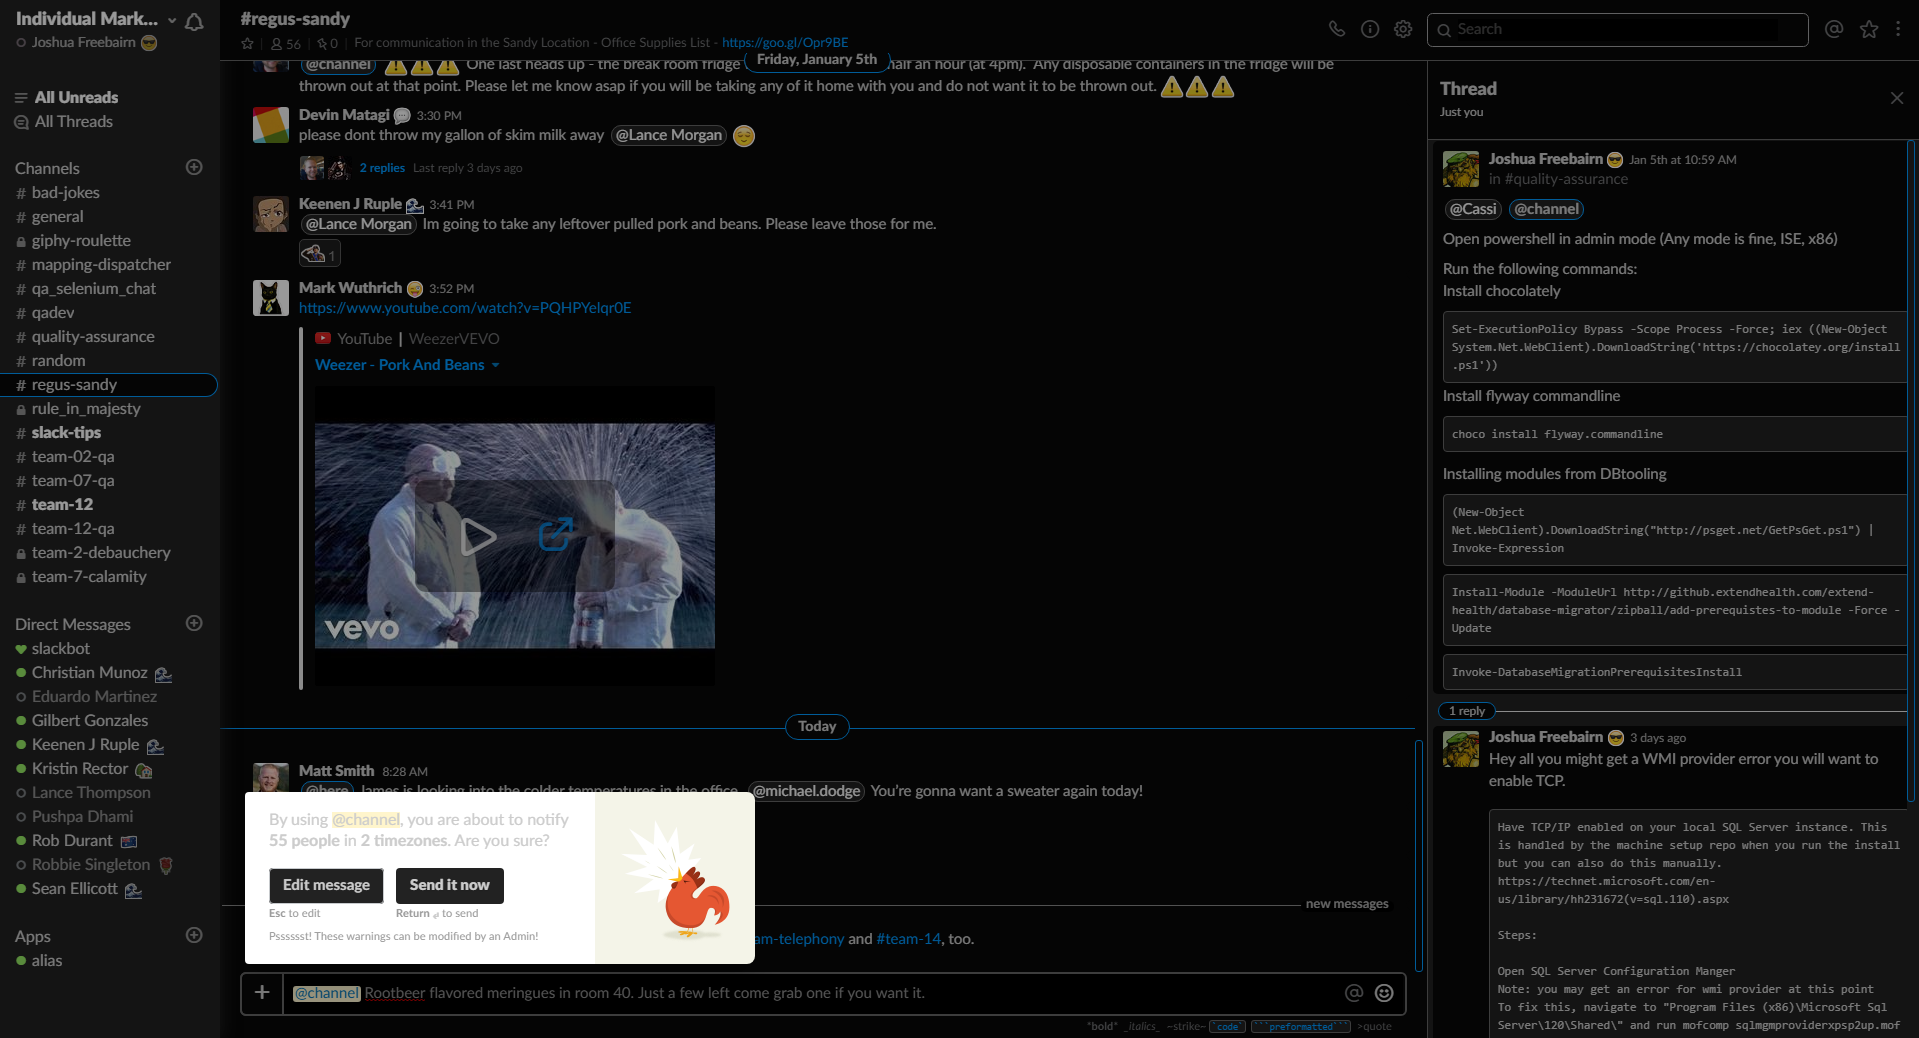Expand the Individual Mark... workspace menu
Viewport: 1919px width, 1038px height.
95,19
